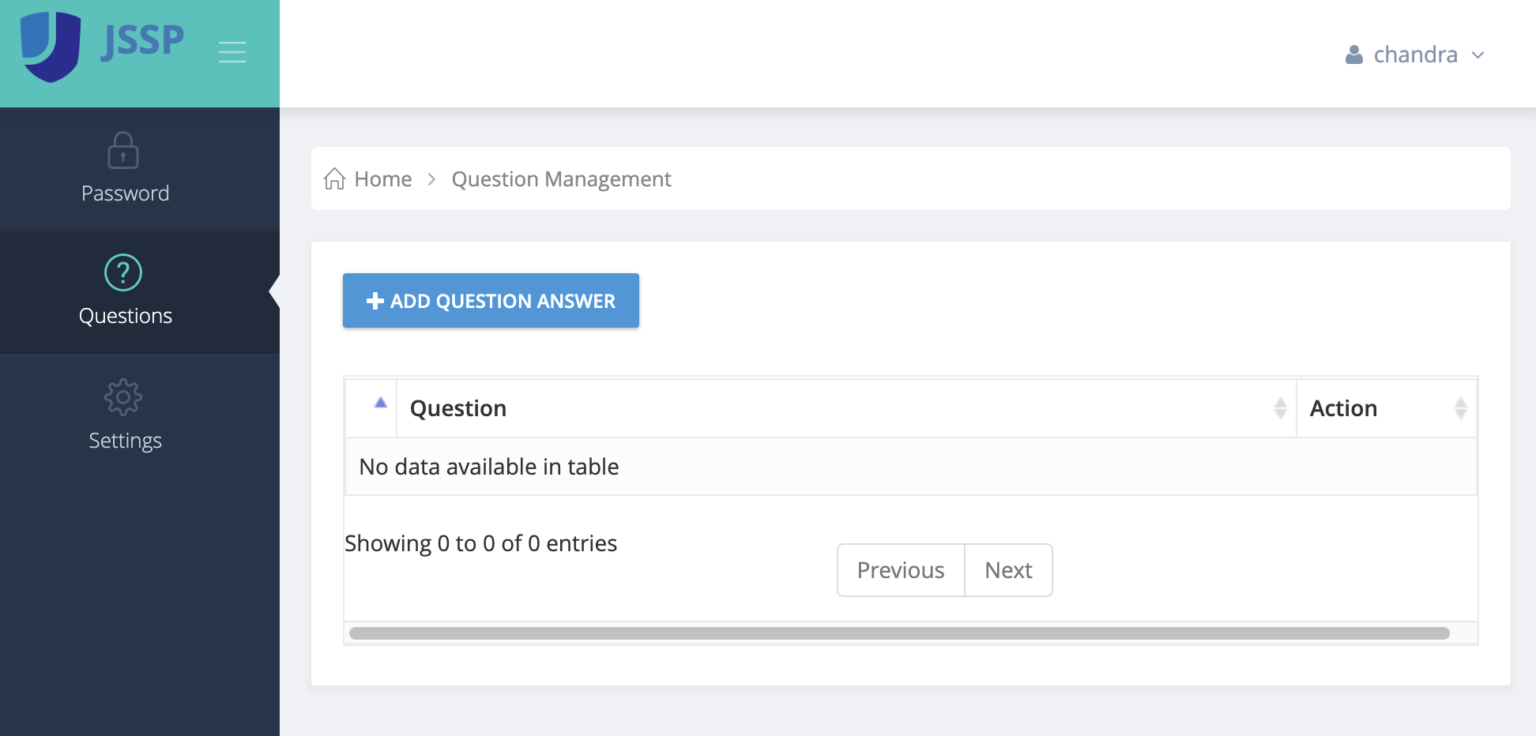This screenshot has height=736, width=1536.
Task: Click the gear Settings icon
Action: click(123, 398)
